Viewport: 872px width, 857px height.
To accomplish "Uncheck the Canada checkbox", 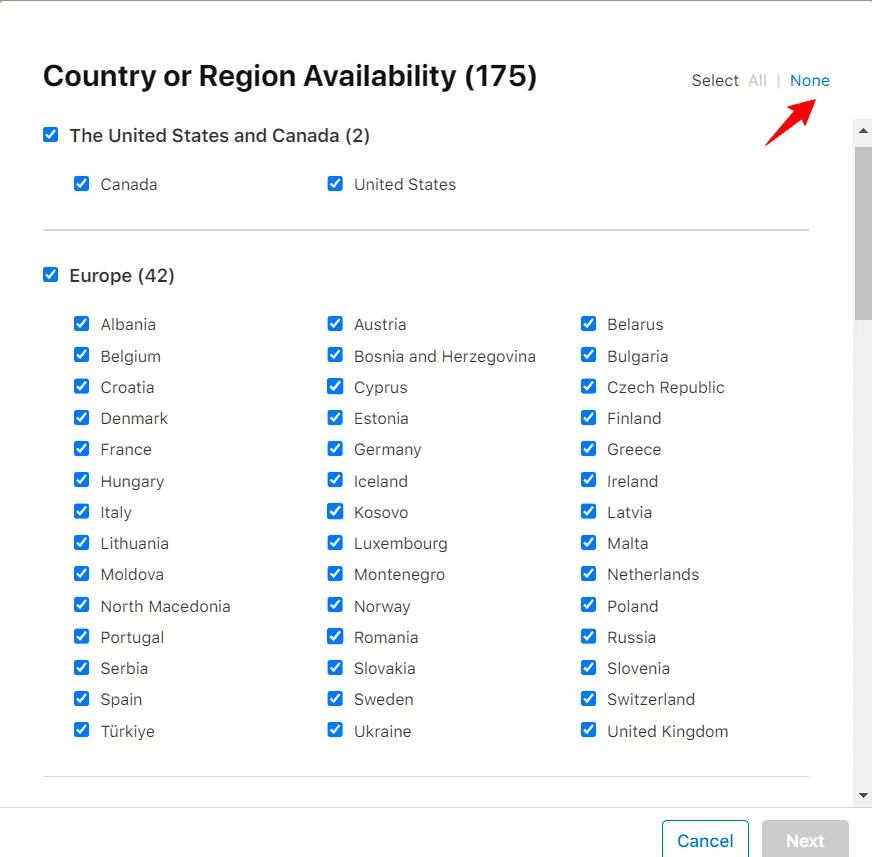I will click(82, 184).
